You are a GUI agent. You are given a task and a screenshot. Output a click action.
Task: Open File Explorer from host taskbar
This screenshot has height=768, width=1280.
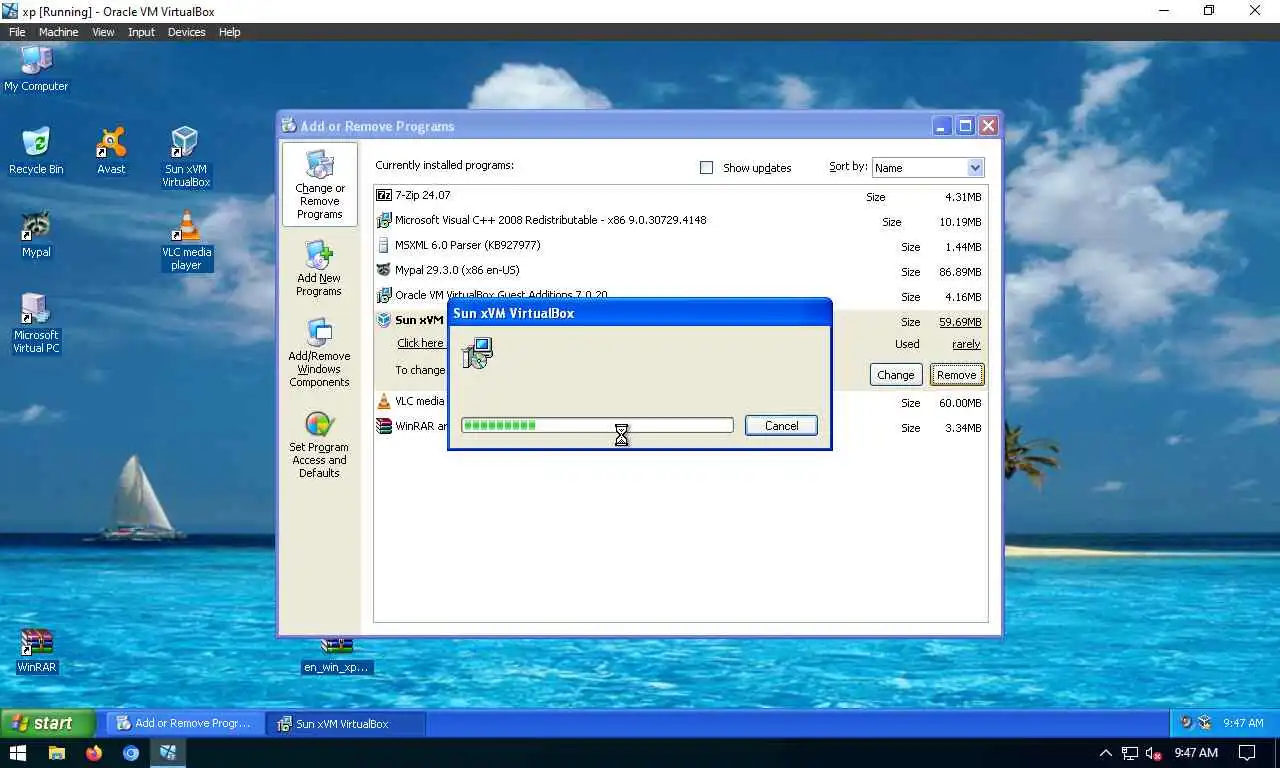[x=57, y=753]
